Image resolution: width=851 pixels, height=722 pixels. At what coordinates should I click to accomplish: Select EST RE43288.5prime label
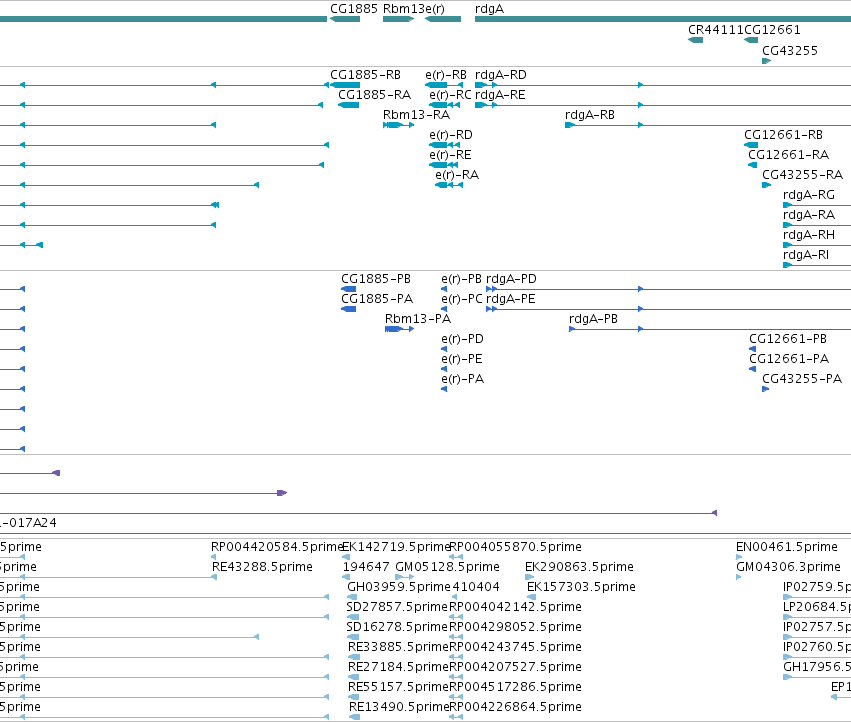262,567
